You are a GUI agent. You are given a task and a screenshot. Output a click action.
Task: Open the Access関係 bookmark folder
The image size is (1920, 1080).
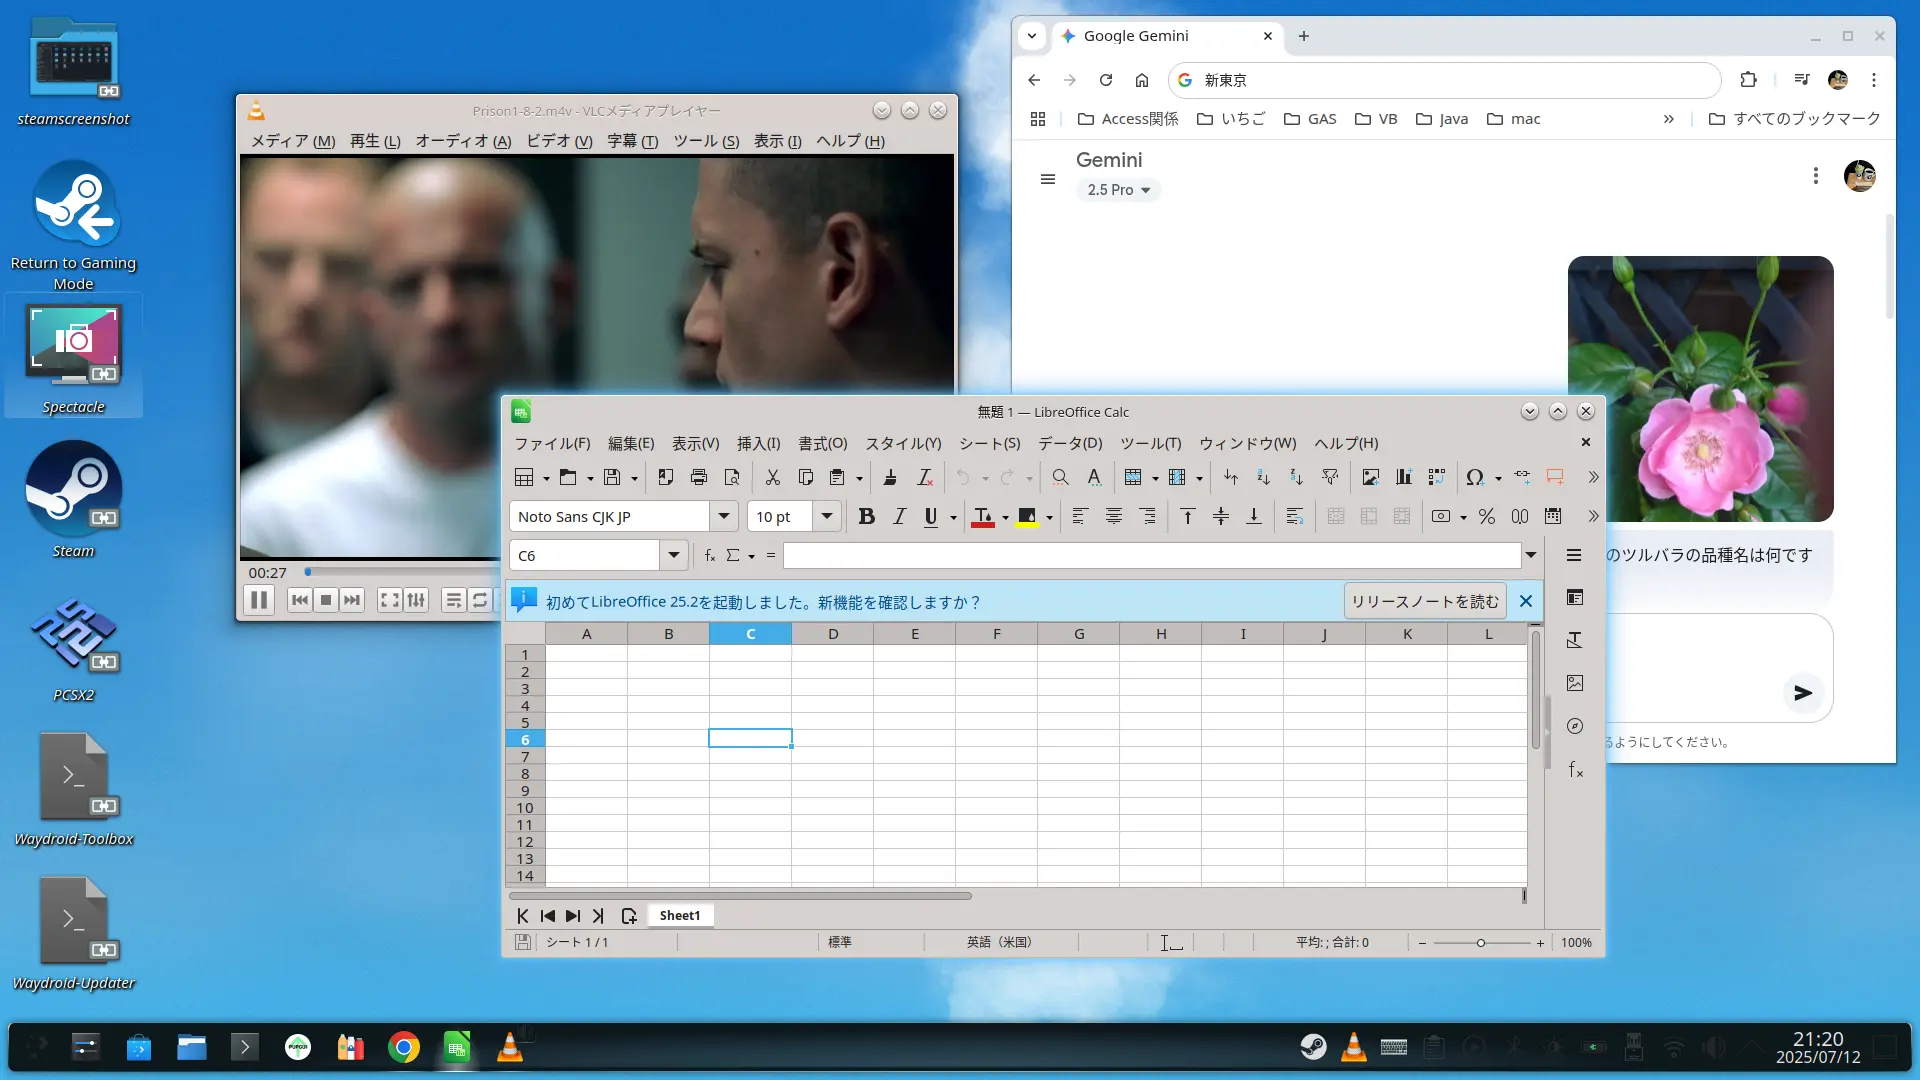[x=1128, y=119]
